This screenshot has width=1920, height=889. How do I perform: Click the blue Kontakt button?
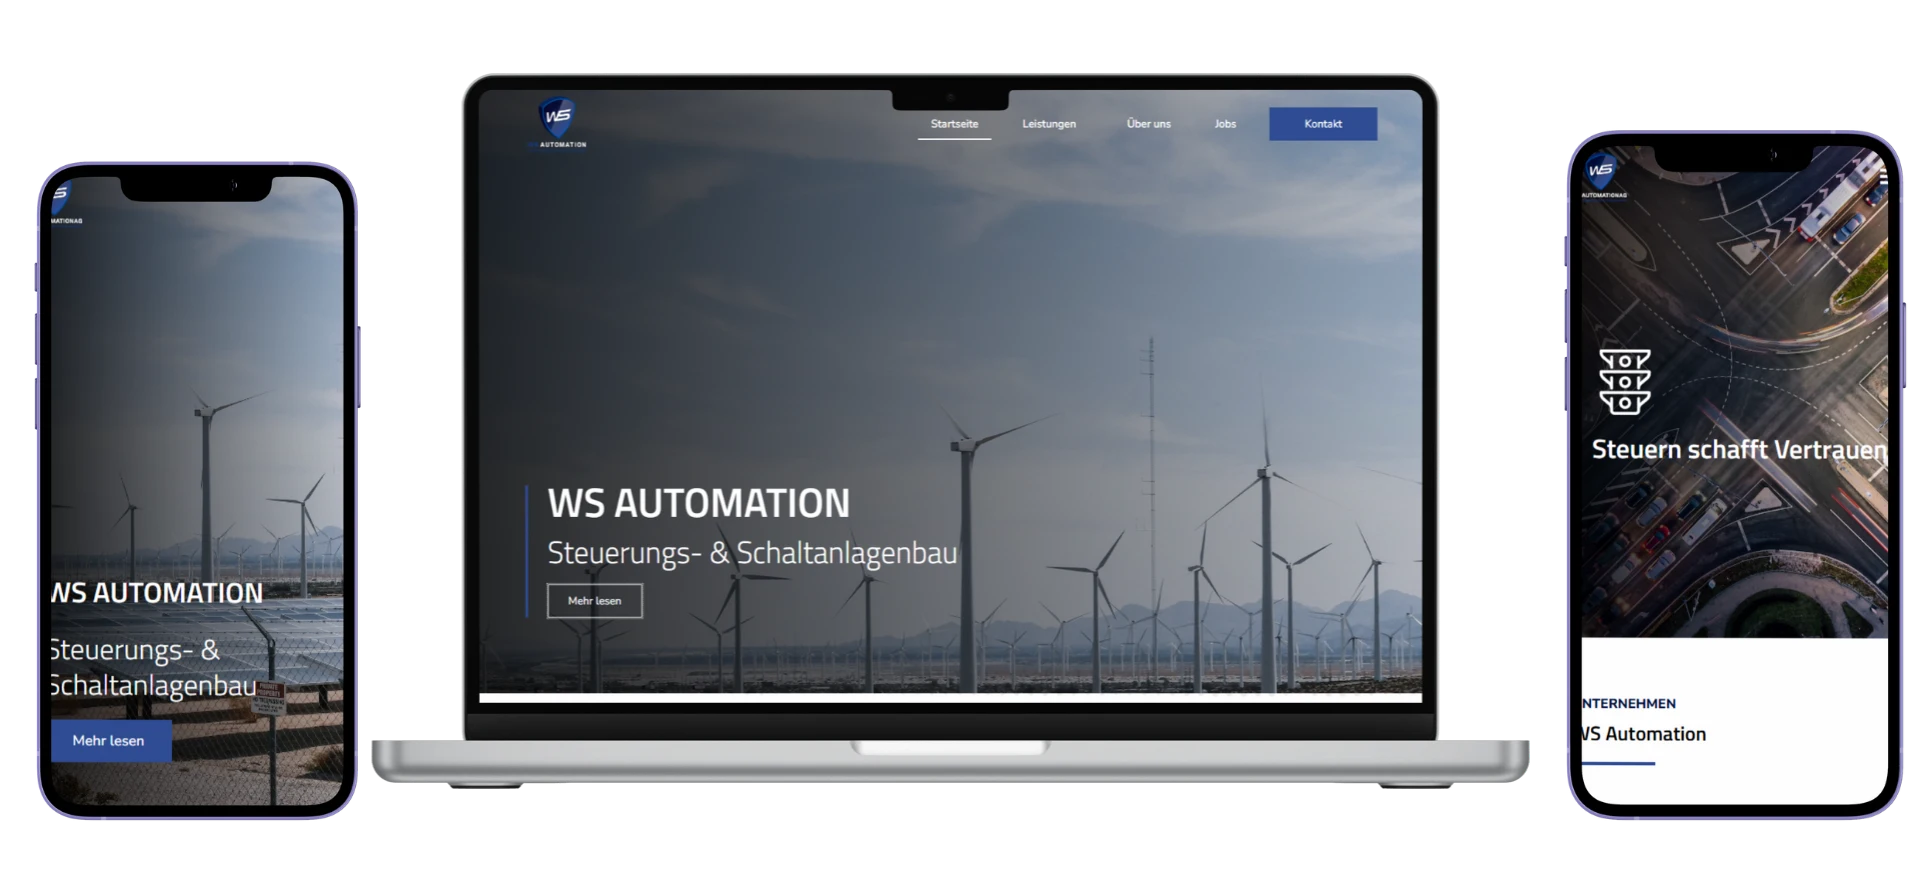point(1322,124)
